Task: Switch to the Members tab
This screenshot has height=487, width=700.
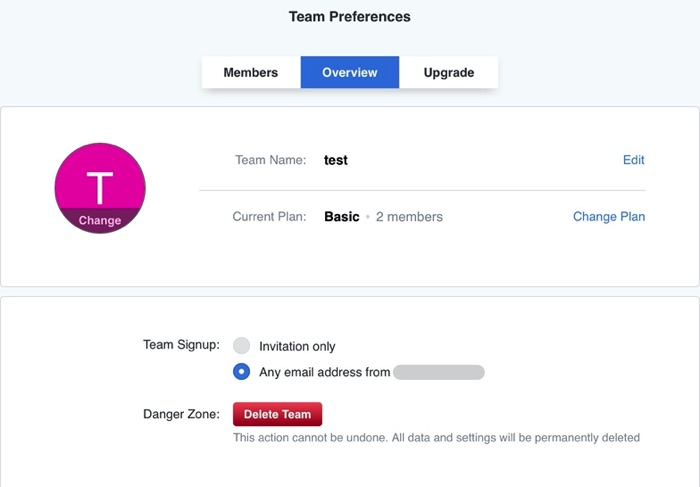Action: tap(250, 73)
